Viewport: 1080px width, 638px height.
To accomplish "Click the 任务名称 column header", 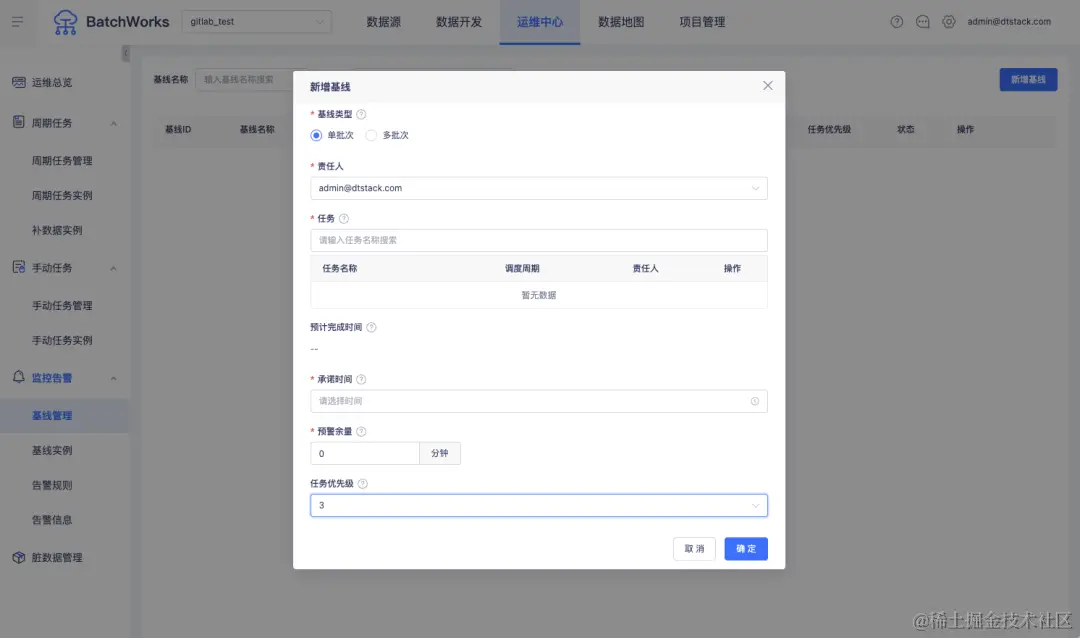I will pyautogui.click(x=340, y=269).
